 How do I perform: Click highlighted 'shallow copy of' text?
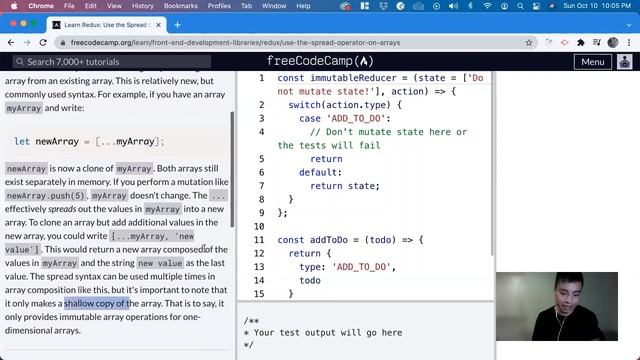tap(96, 303)
